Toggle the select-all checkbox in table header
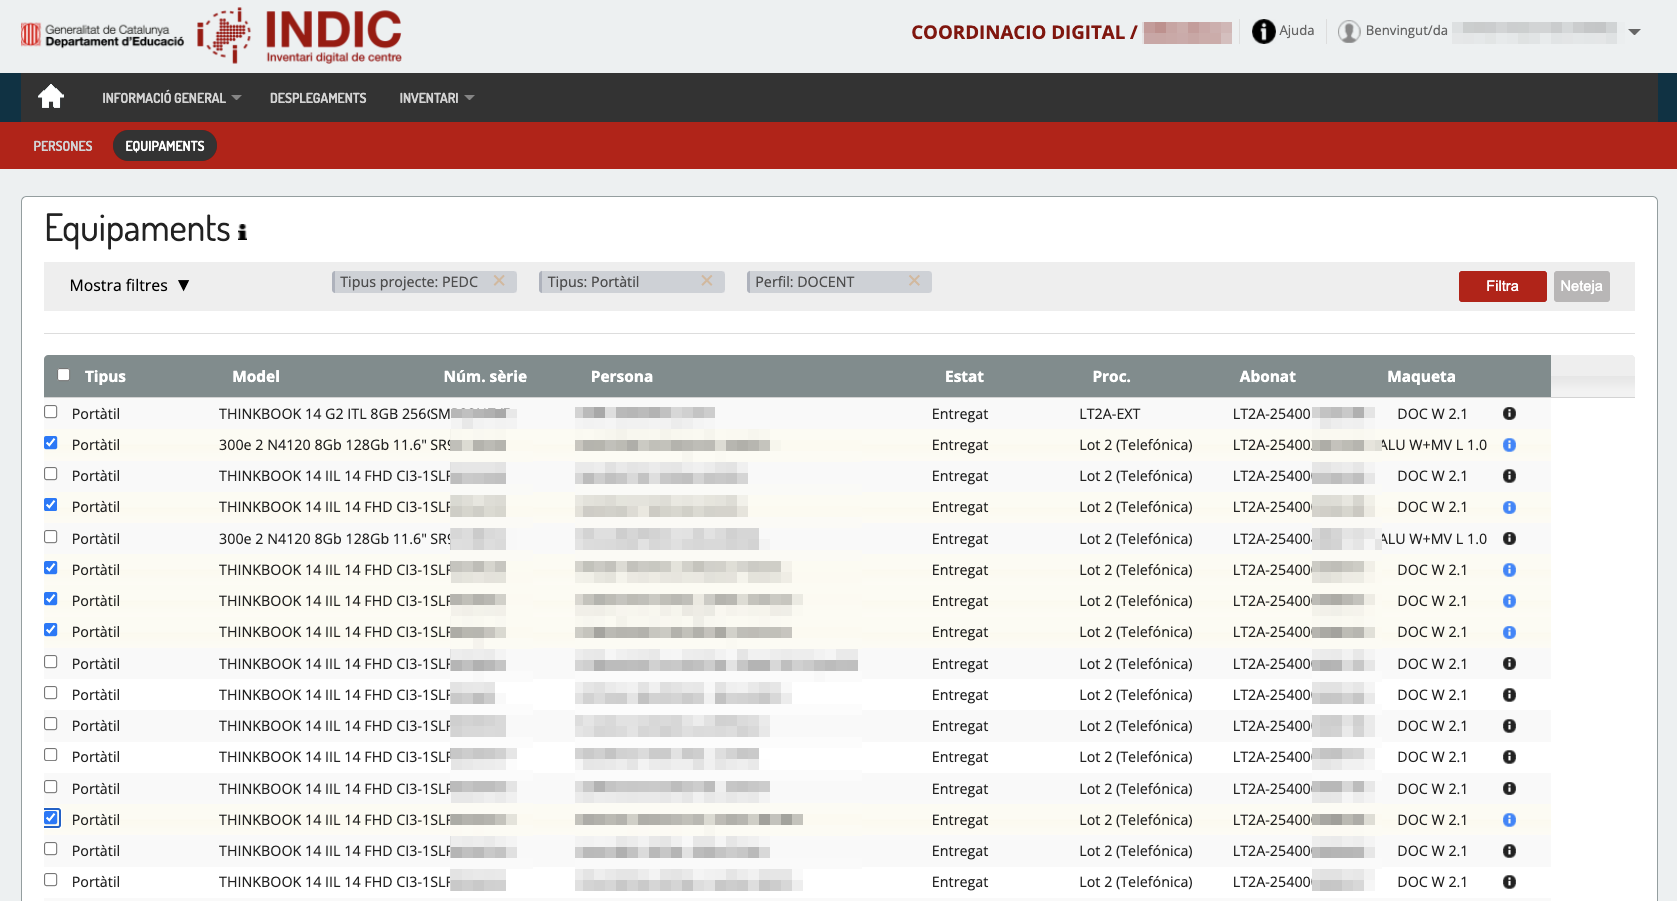The height and width of the screenshot is (901, 1677). tap(64, 375)
